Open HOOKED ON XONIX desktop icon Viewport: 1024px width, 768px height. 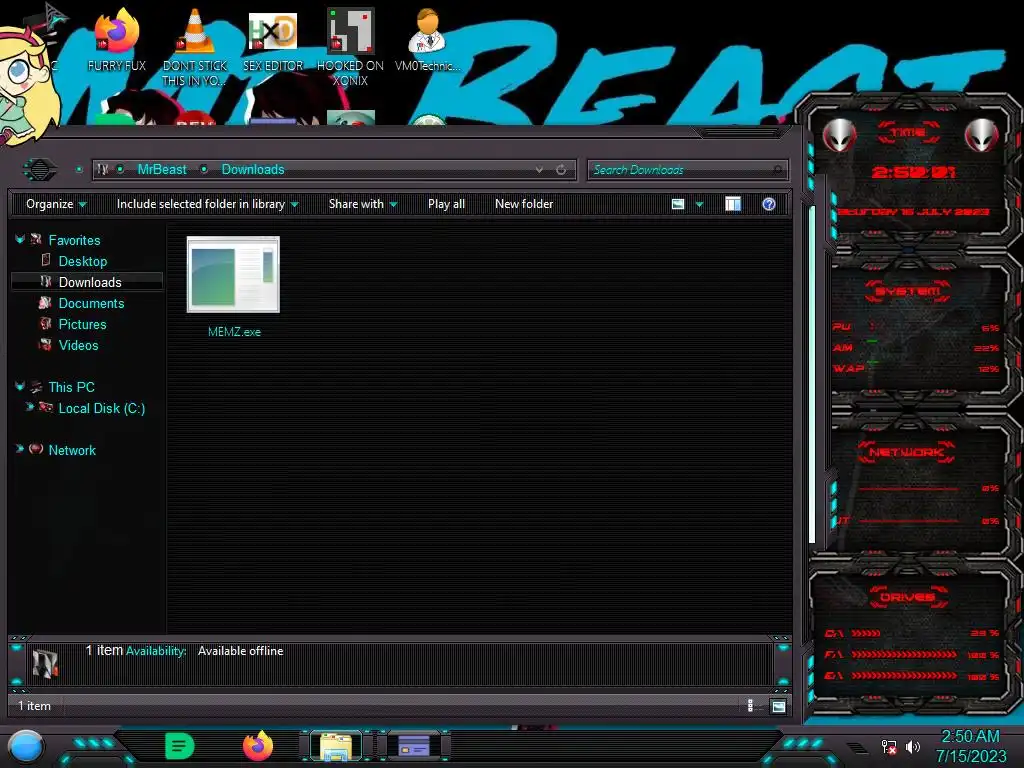350,48
